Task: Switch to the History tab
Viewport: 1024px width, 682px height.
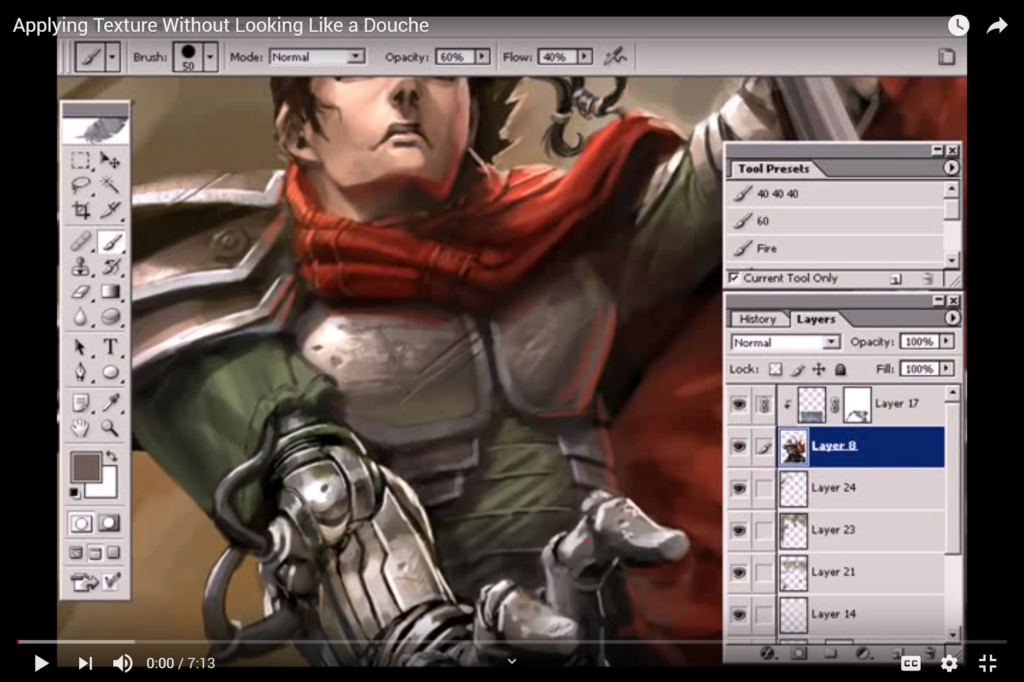Action: tap(758, 319)
